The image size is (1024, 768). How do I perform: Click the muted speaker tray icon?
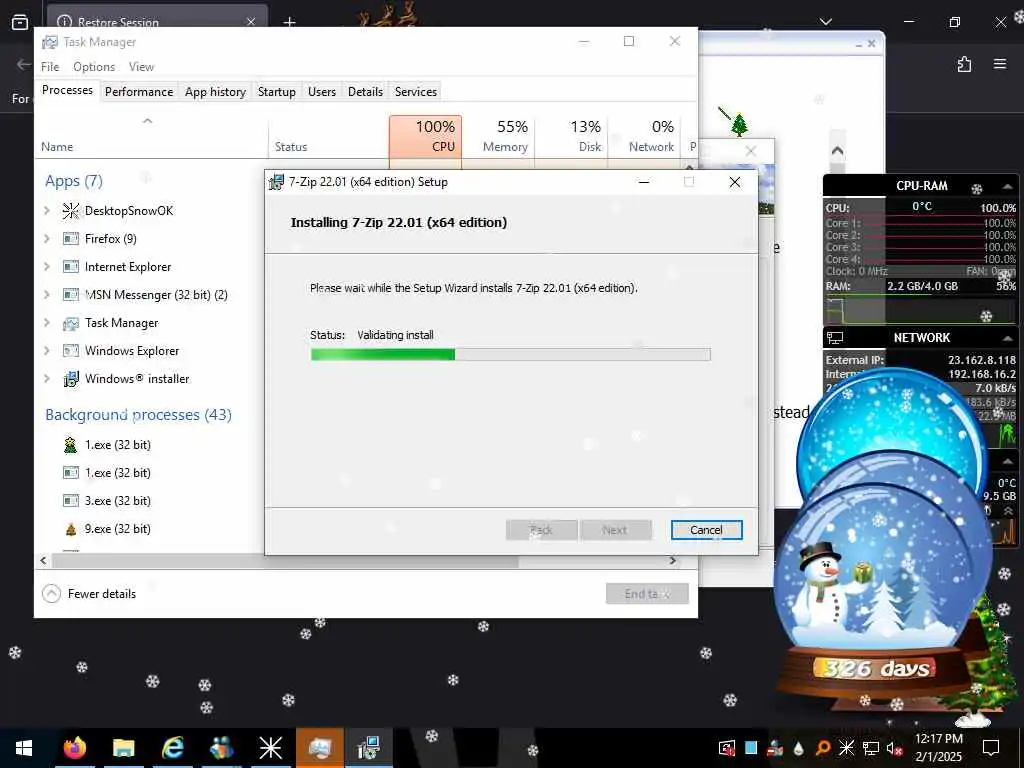click(894, 748)
